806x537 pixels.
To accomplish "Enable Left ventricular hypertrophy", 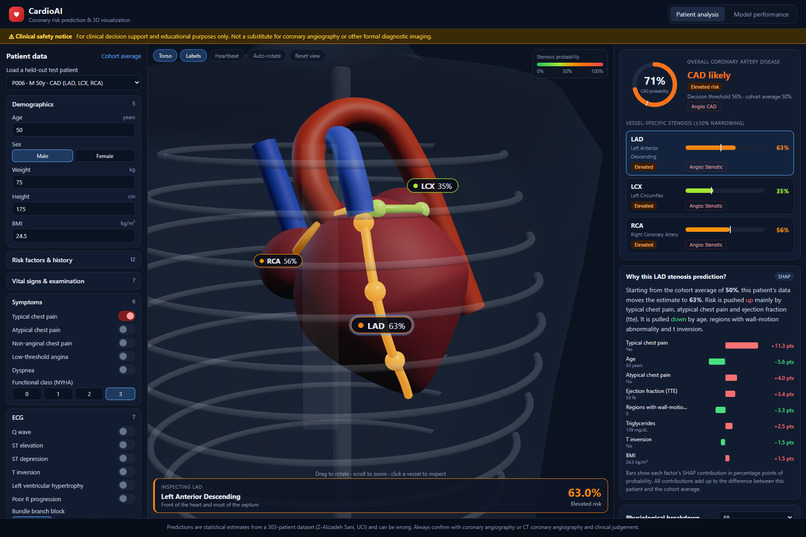I will 126,485.
